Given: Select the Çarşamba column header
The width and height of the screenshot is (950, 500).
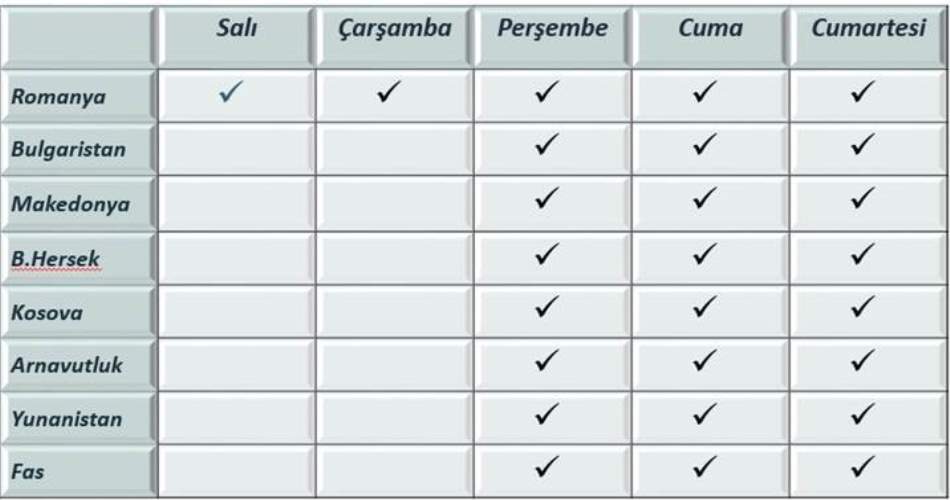Looking at the screenshot, I should tap(394, 29).
